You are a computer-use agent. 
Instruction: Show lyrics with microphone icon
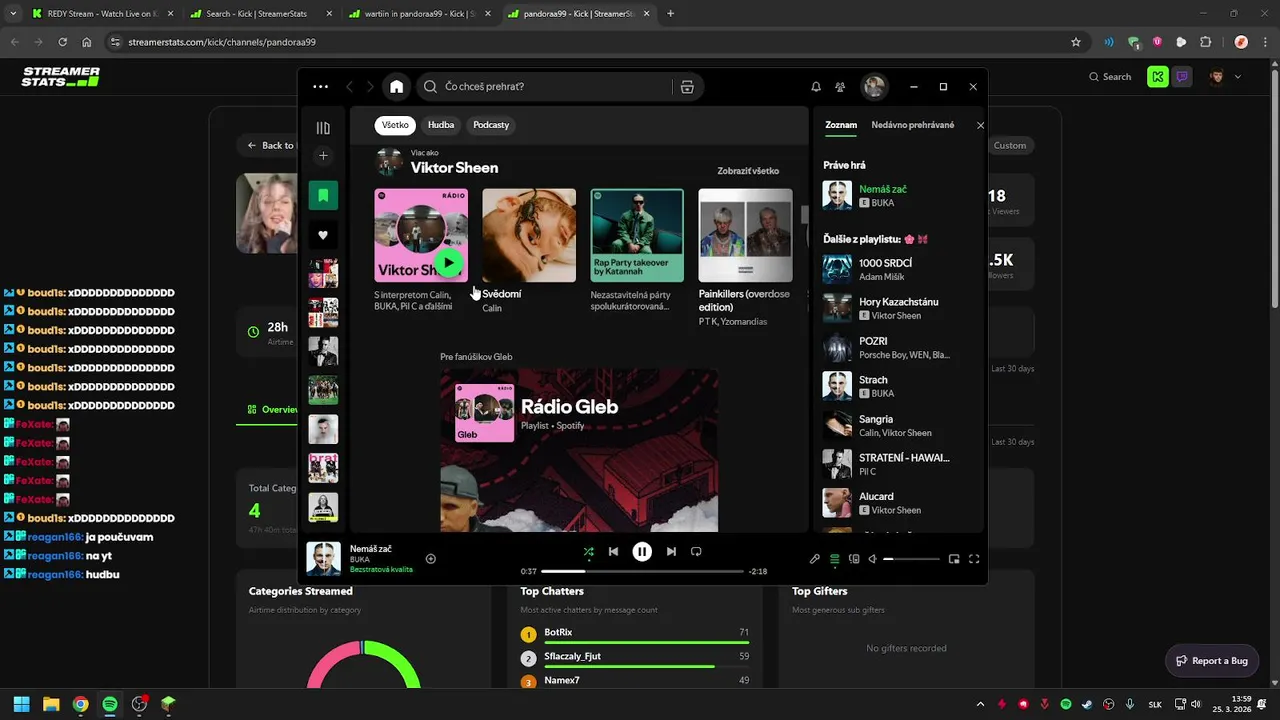pos(815,559)
